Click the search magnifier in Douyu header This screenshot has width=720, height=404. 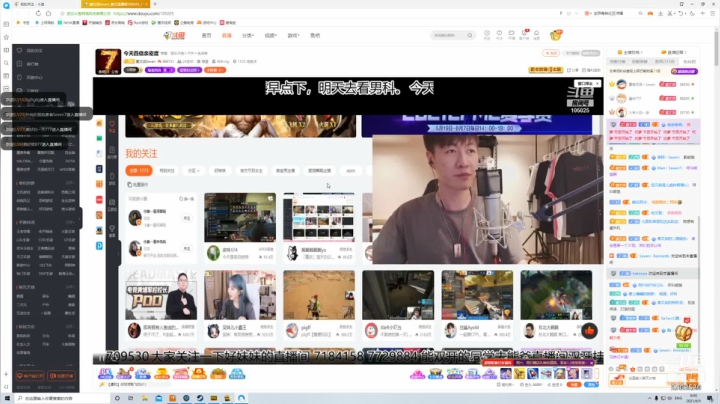(x=469, y=35)
